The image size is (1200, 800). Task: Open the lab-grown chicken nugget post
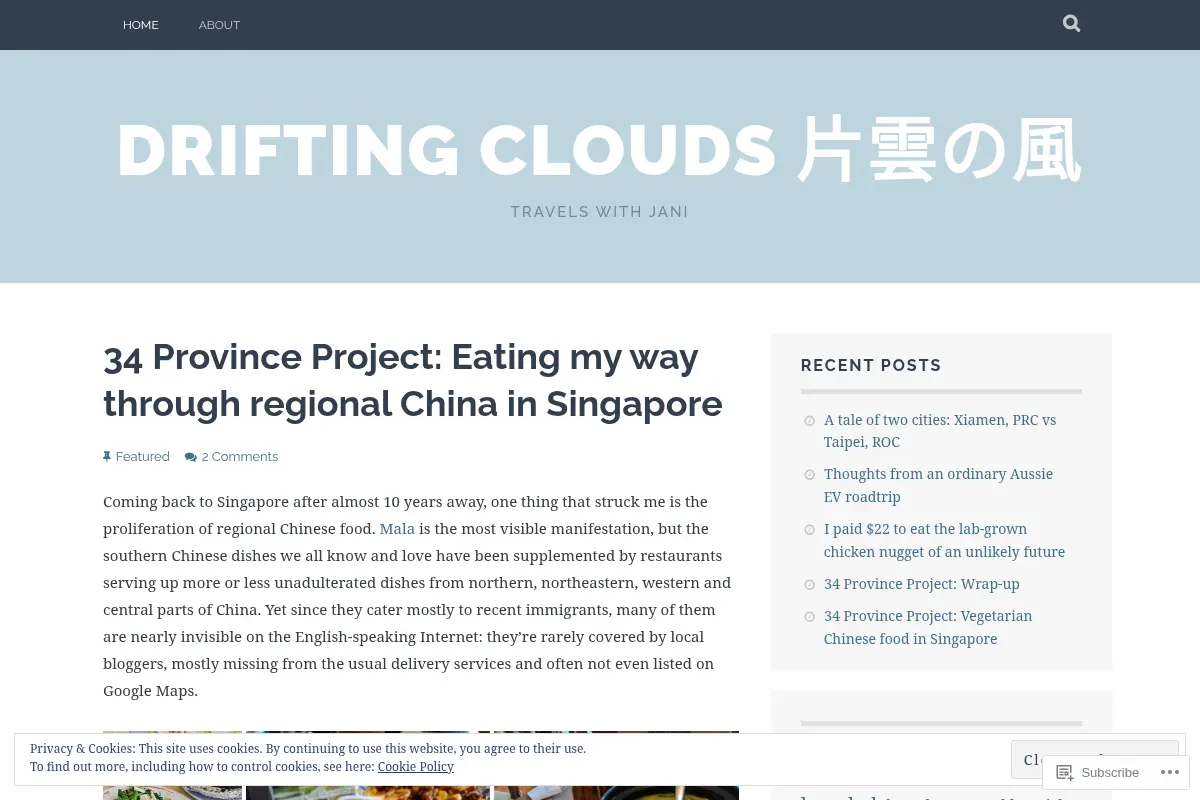coord(944,540)
